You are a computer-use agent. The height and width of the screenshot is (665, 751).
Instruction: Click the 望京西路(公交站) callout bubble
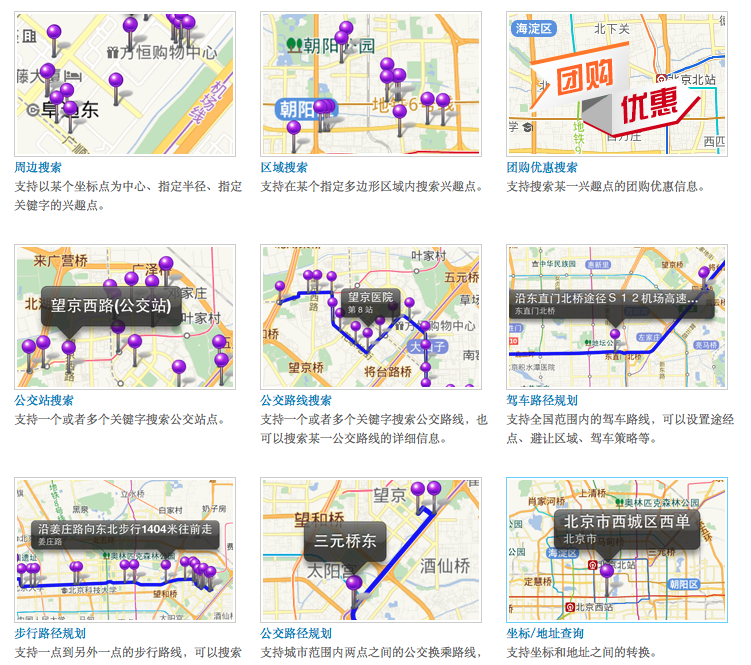pyautogui.click(x=111, y=307)
